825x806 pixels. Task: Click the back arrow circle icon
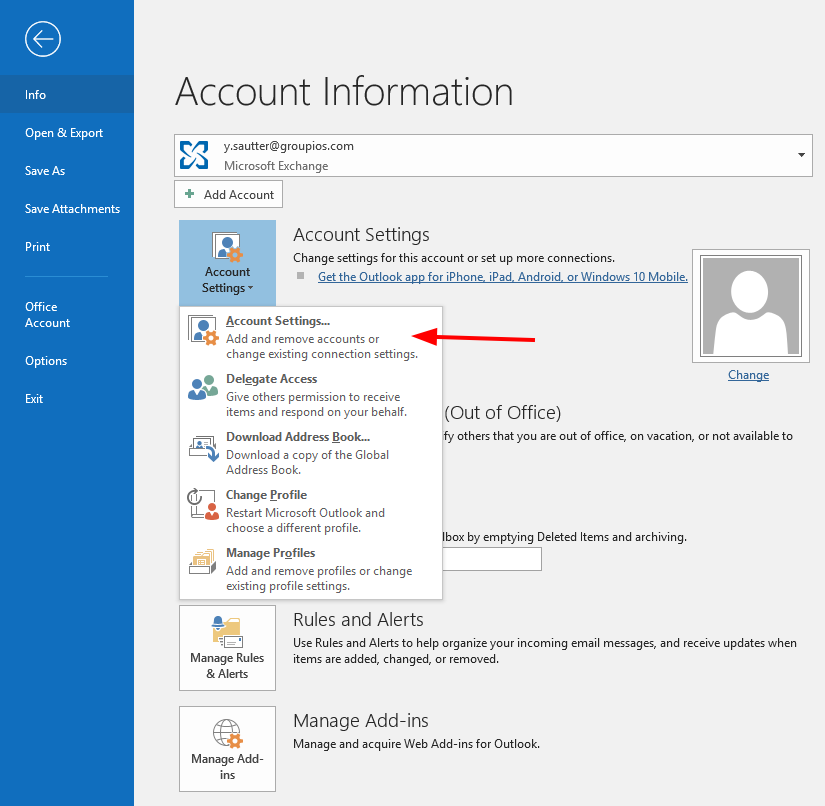pyautogui.click(x=43, y=39)
